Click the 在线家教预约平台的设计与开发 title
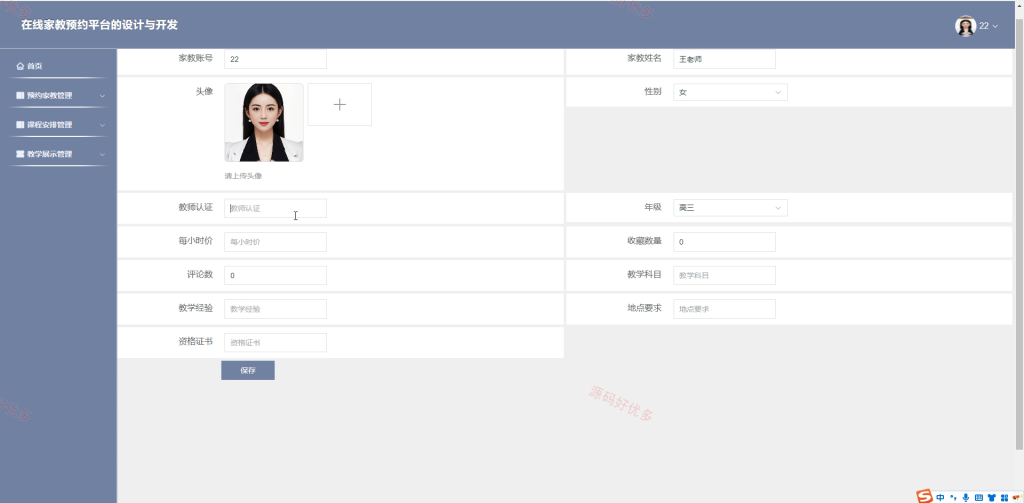 pyautogui.click(x=99, y=25)
